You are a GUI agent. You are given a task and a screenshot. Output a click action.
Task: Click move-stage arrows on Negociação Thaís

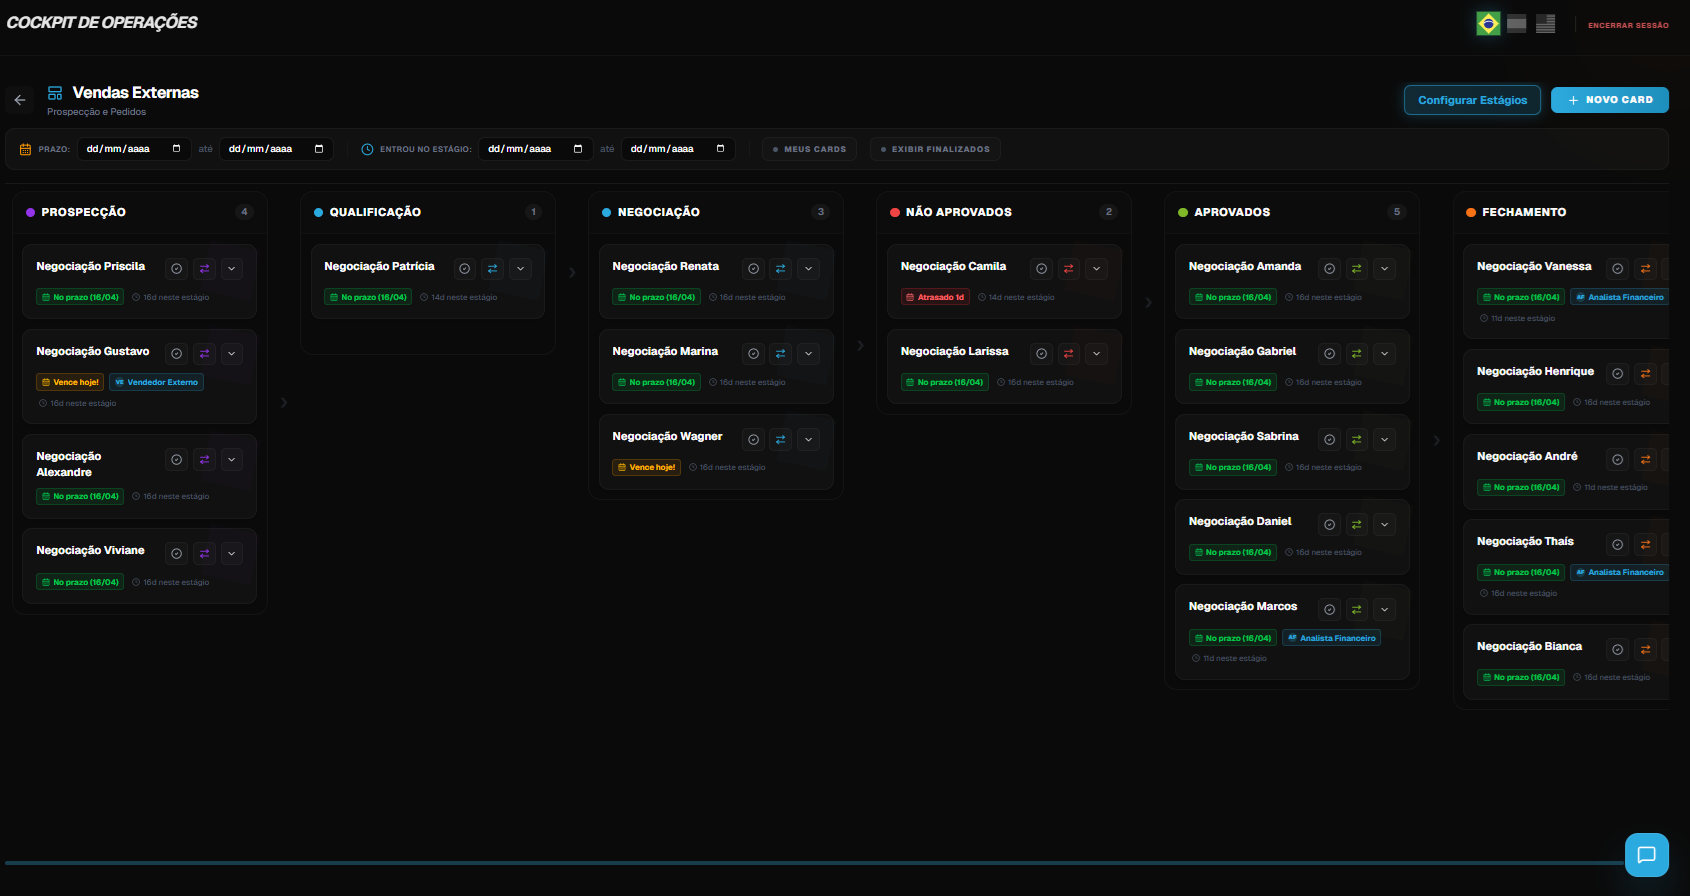(1645, 544)
